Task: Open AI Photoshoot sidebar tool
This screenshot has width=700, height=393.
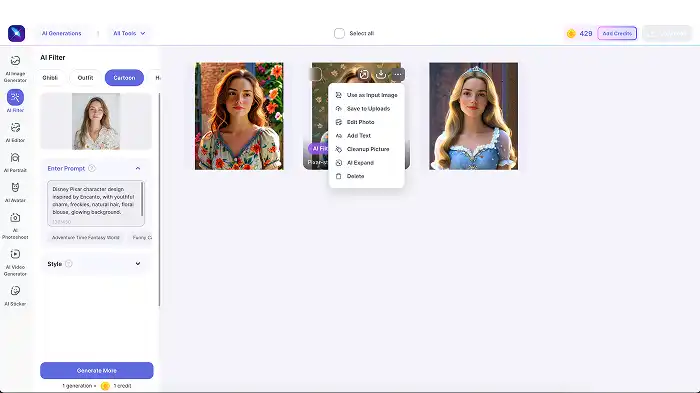Action: (15, 226)
